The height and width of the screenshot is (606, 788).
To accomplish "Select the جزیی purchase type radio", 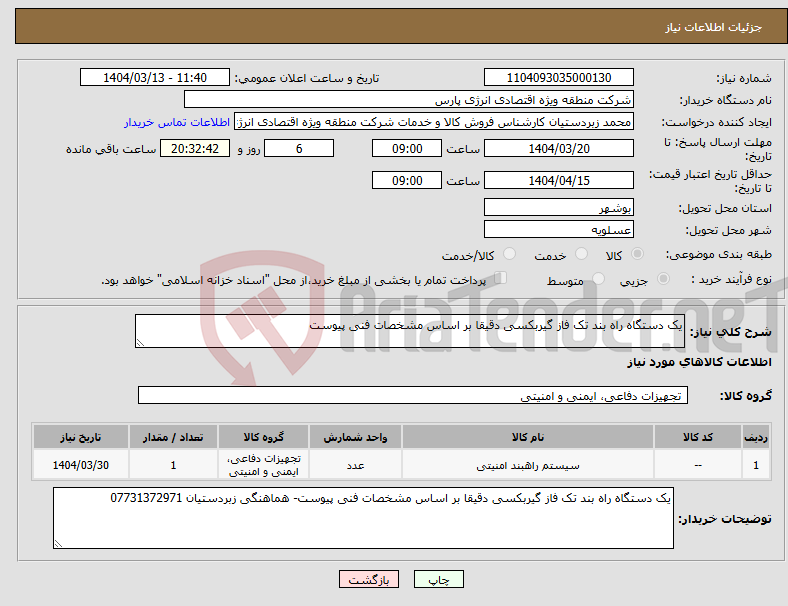I will (x=663, y=278).
